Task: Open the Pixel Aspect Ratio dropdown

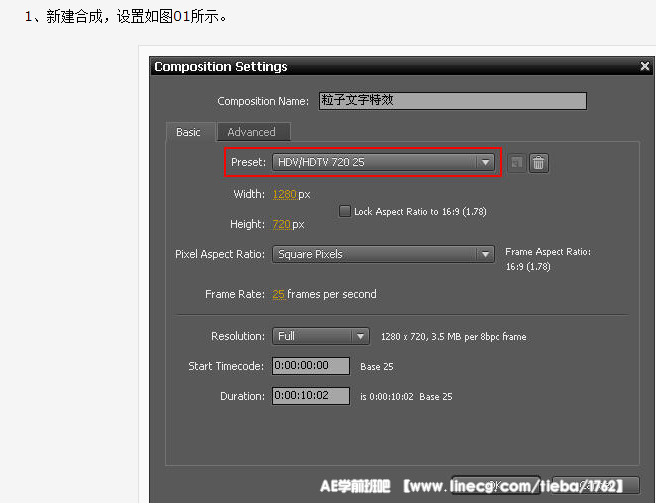Action: [383, 254]
